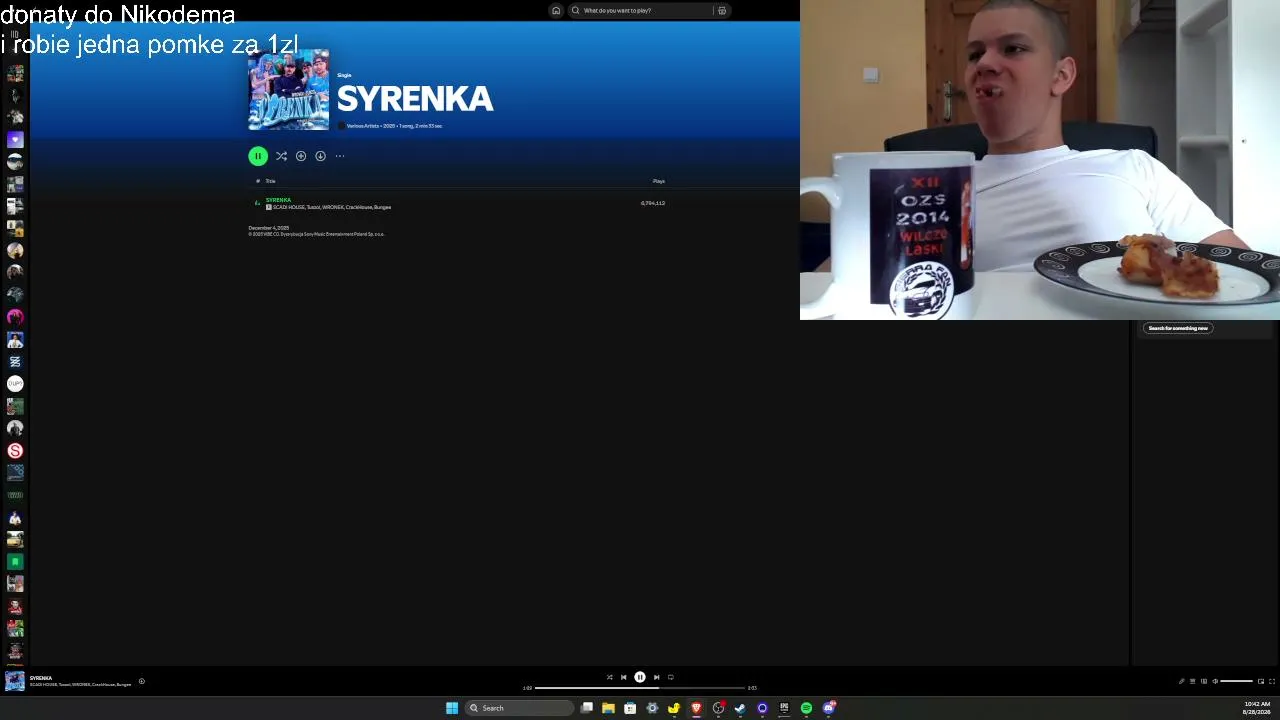
Task: Open Your Library at the sidebar top
Action: (15, 35)
